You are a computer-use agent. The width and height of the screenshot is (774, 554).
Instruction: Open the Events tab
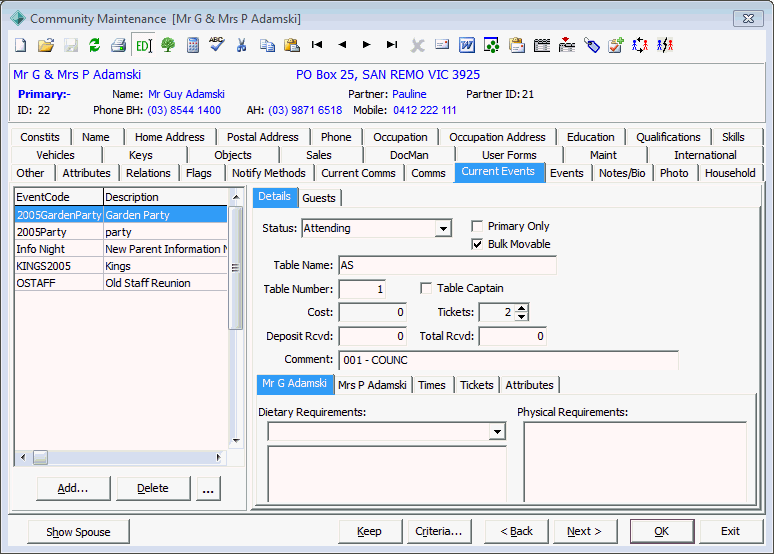pos(567,173)
